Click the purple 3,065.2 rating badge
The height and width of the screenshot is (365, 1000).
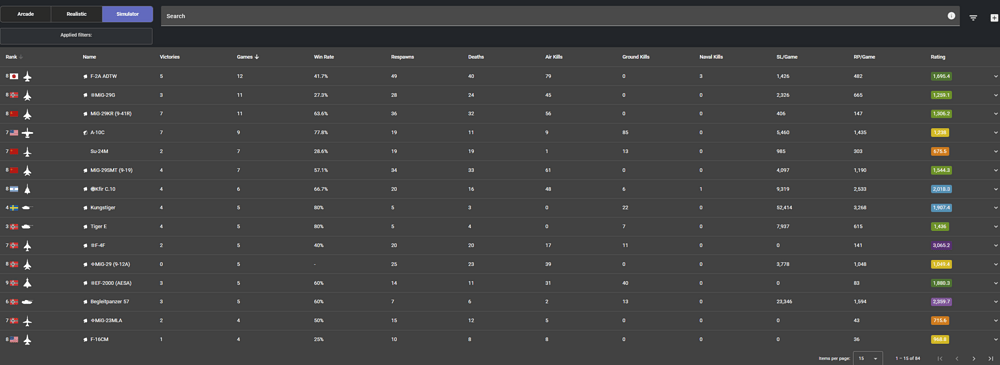tap(941, 246)
